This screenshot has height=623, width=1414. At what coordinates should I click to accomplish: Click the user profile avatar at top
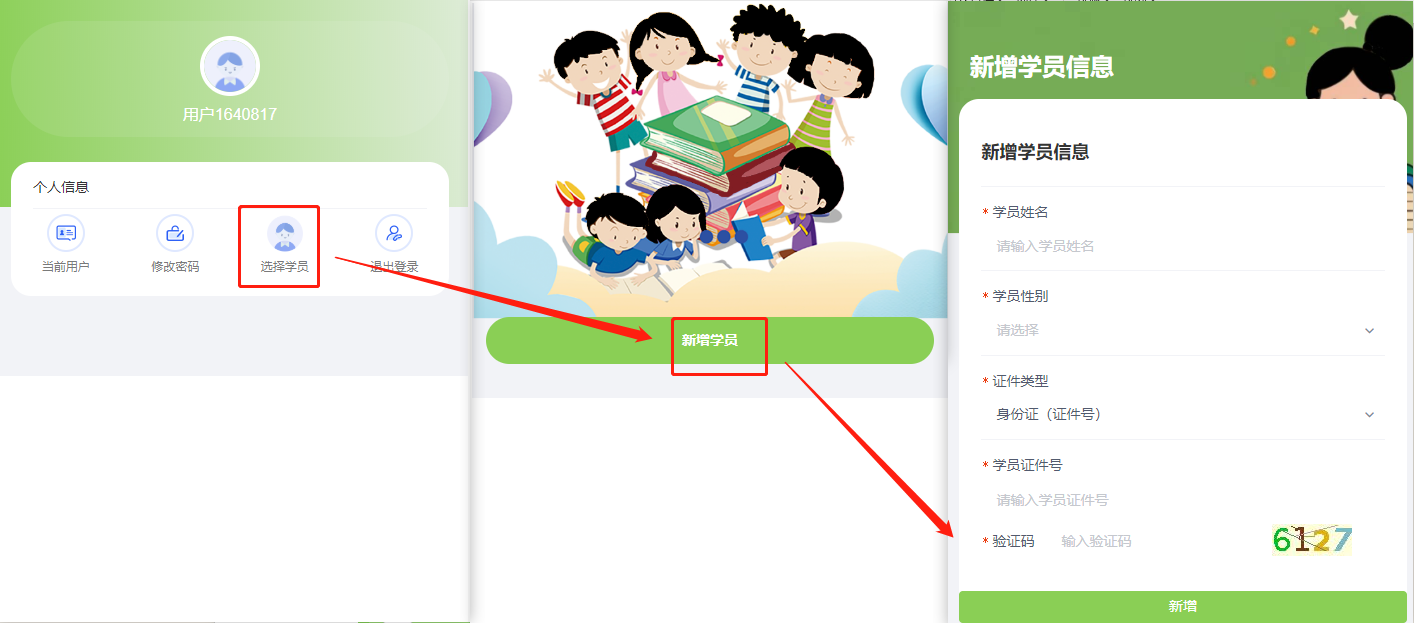tap(230, 67)
